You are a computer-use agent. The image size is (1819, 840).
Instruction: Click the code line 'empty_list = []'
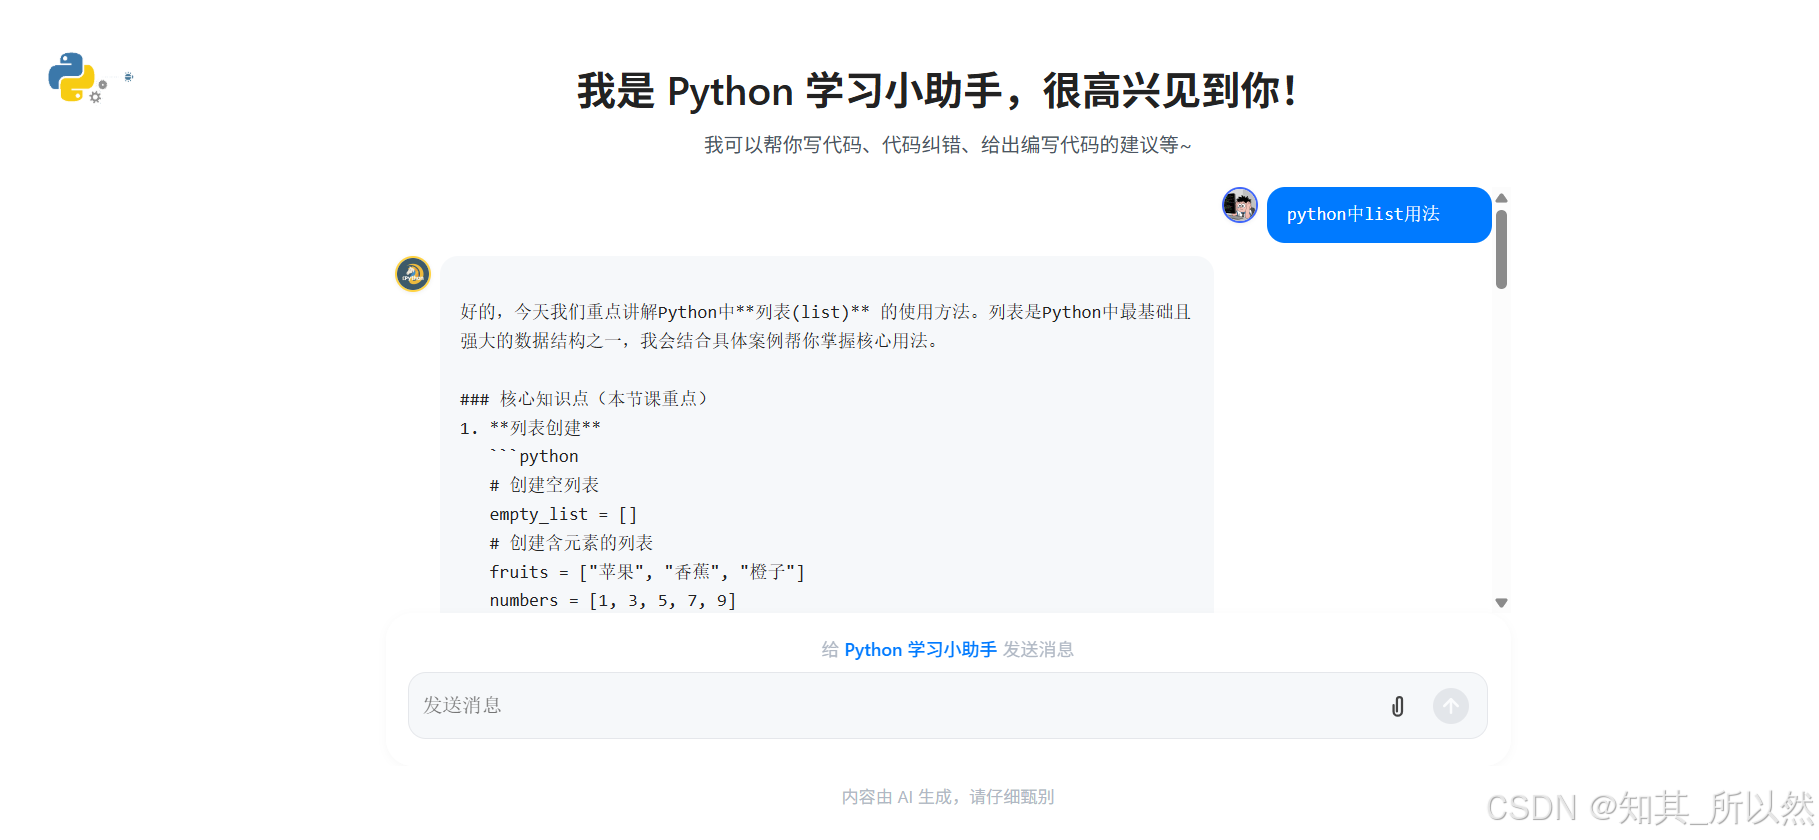click(563, 514)
